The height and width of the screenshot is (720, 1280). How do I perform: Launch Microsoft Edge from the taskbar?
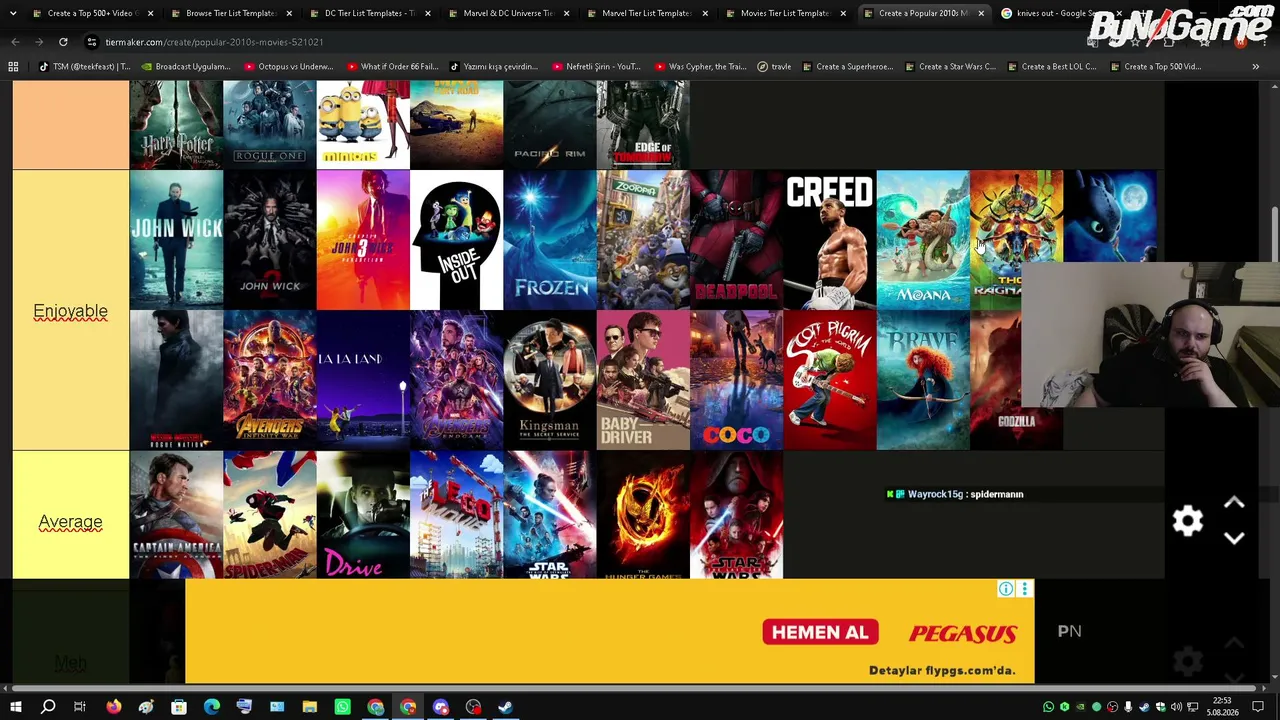[x=211, y=707]
